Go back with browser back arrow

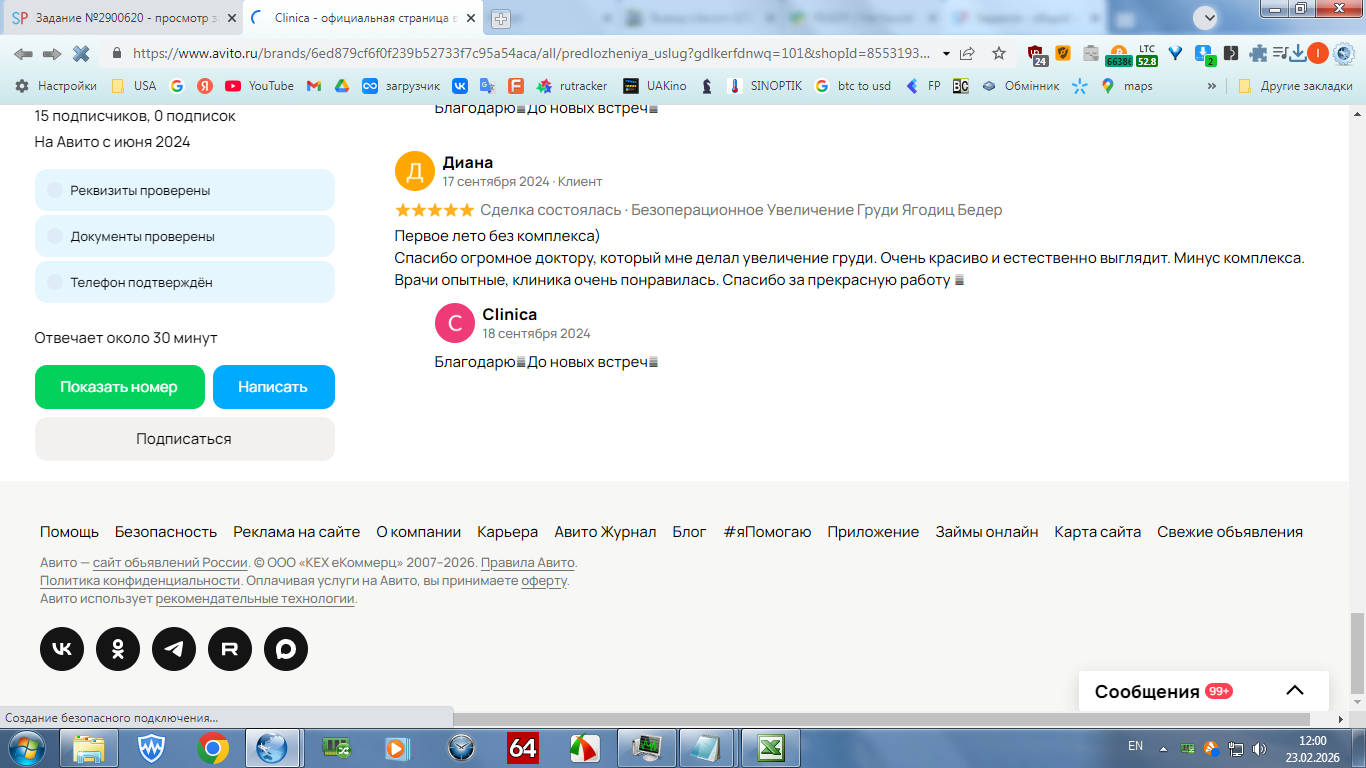coord(23,53)
